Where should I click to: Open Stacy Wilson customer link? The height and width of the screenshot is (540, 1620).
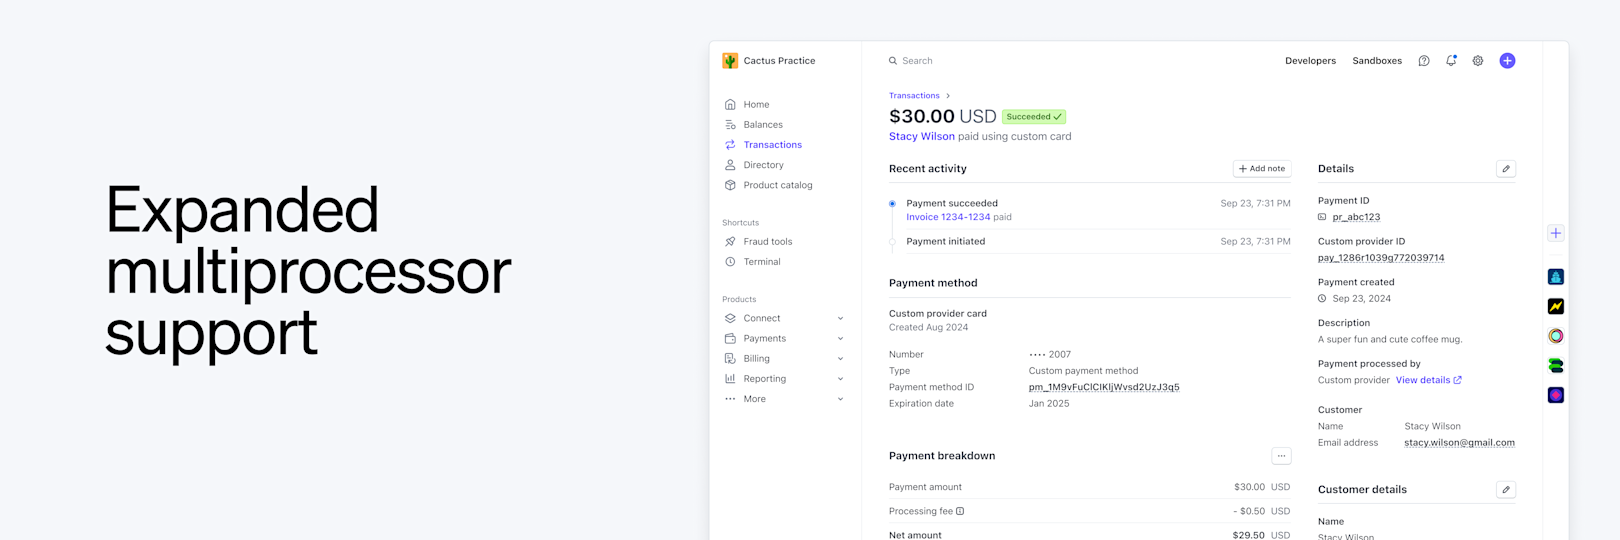pyautogui.click(x=922, y=136)
